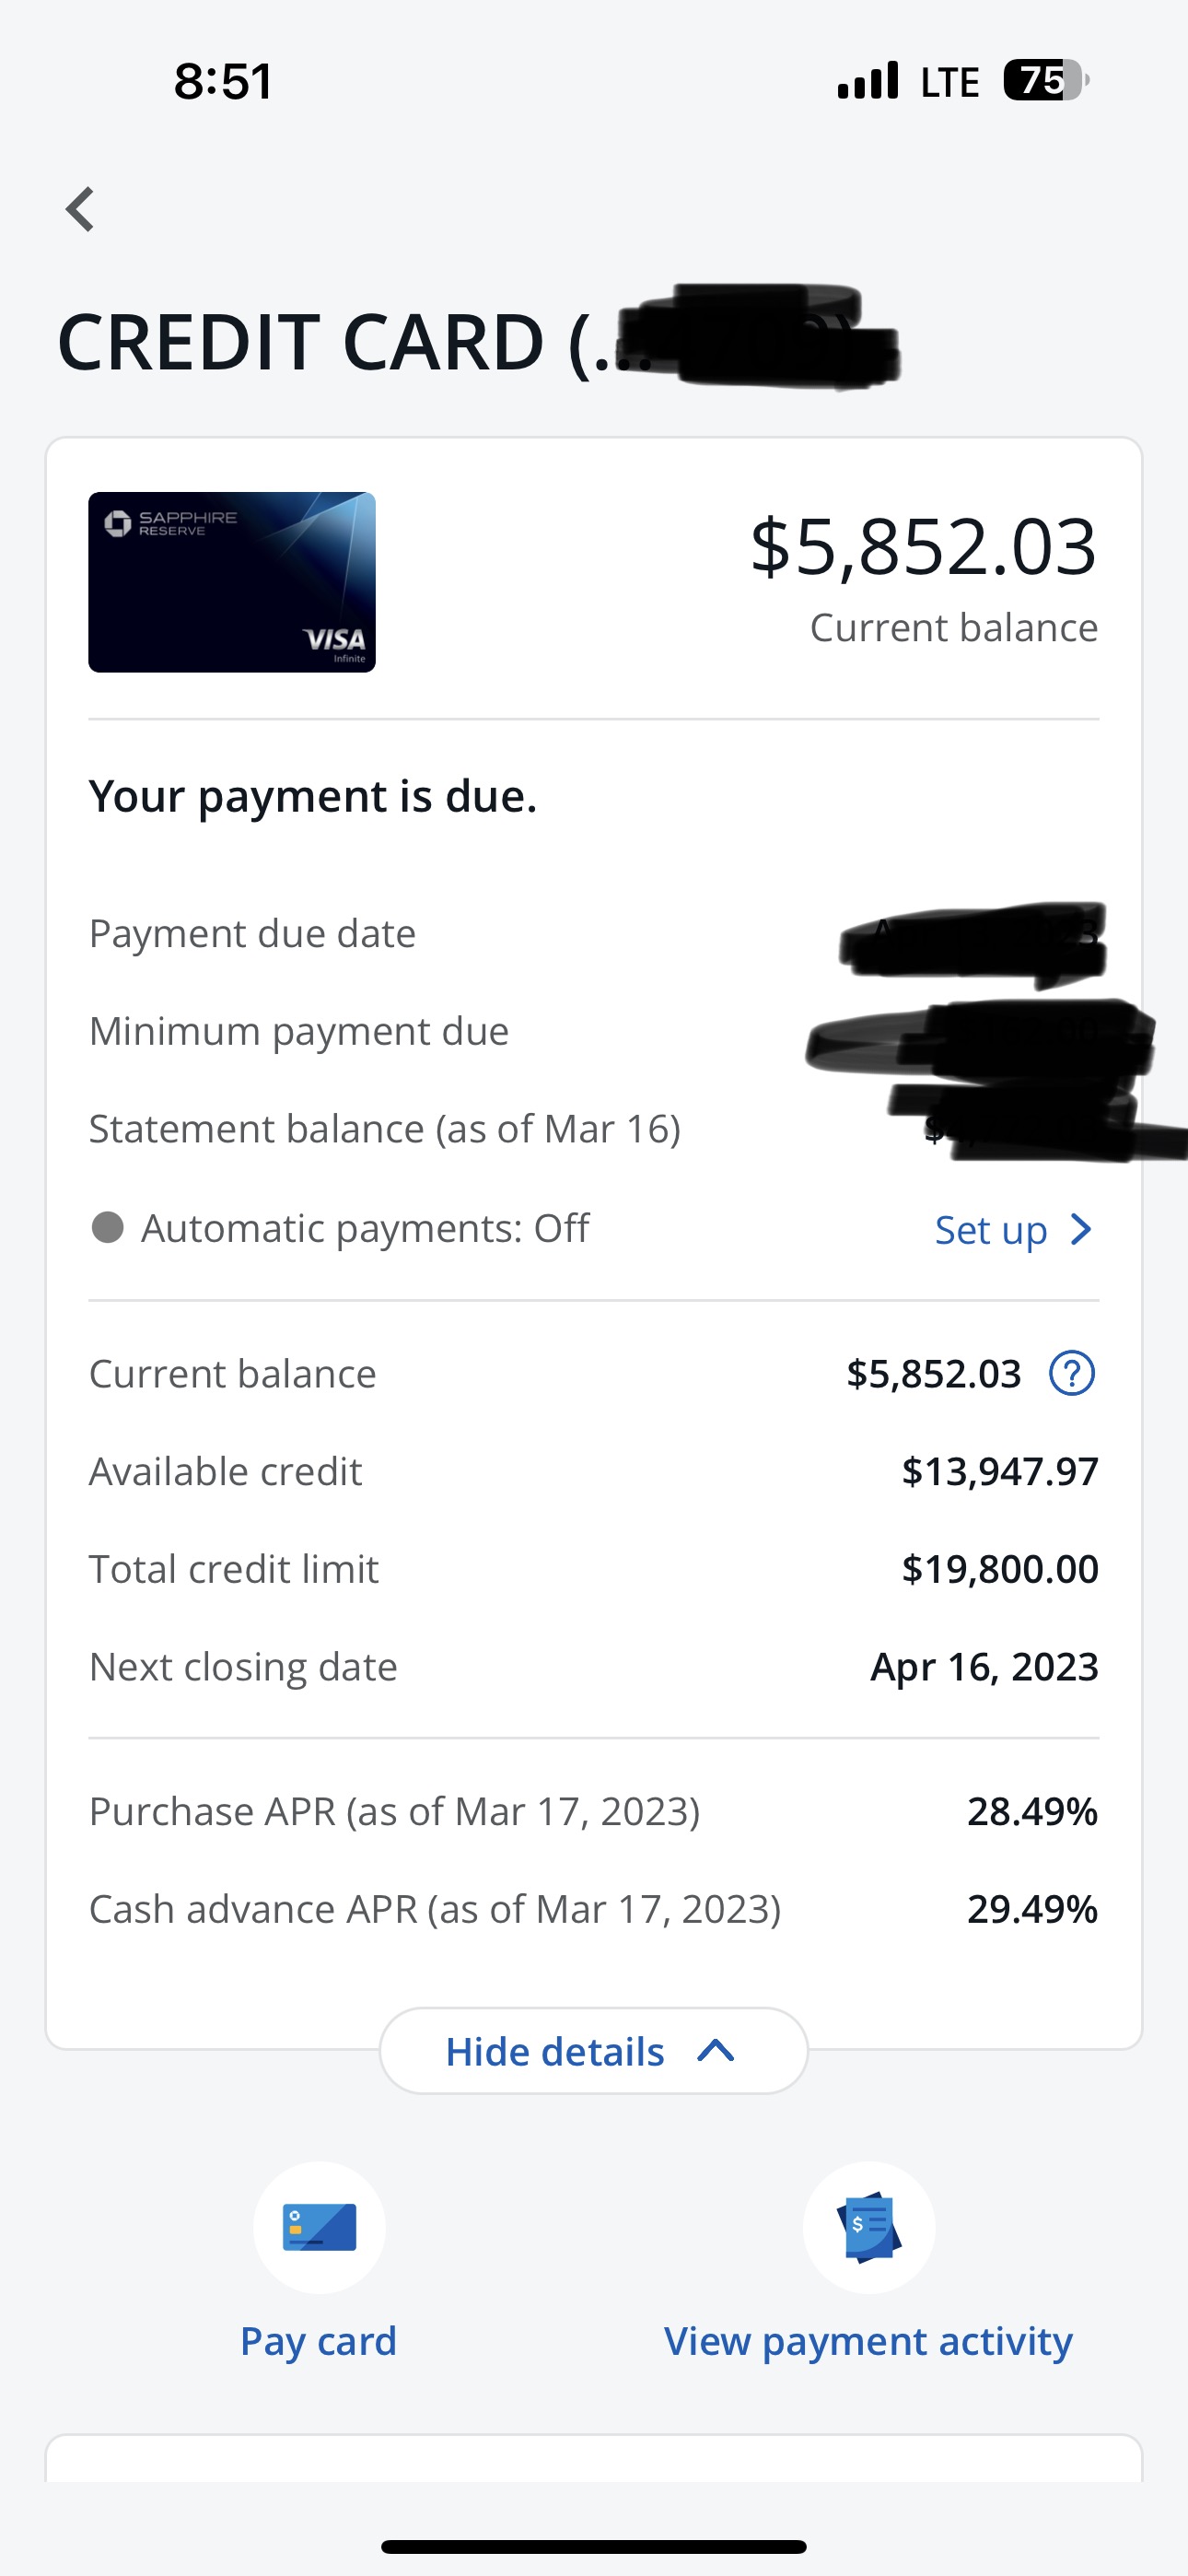Tap the large $5,852.03 balance amount
Image resolution: width=1188 pixels, height=2576 pixels.
click(x=923, y=547)
